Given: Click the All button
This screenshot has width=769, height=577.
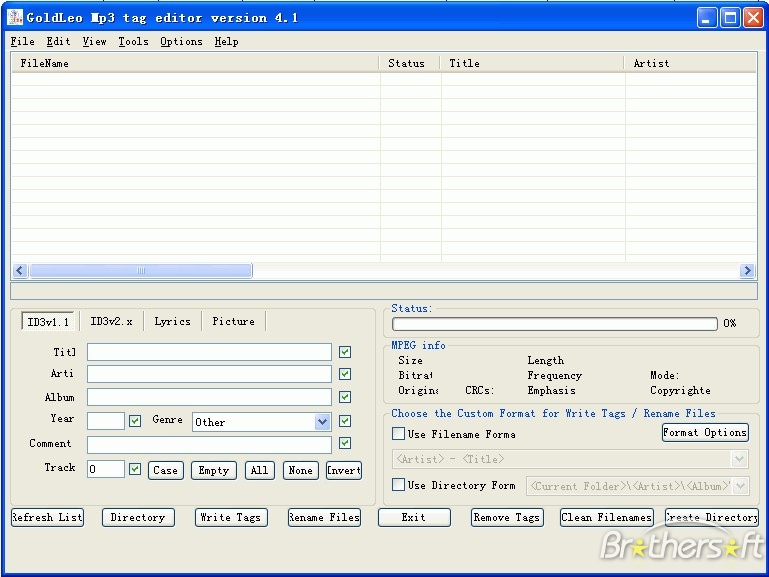Looking at the screenshot, I should 259,470.
